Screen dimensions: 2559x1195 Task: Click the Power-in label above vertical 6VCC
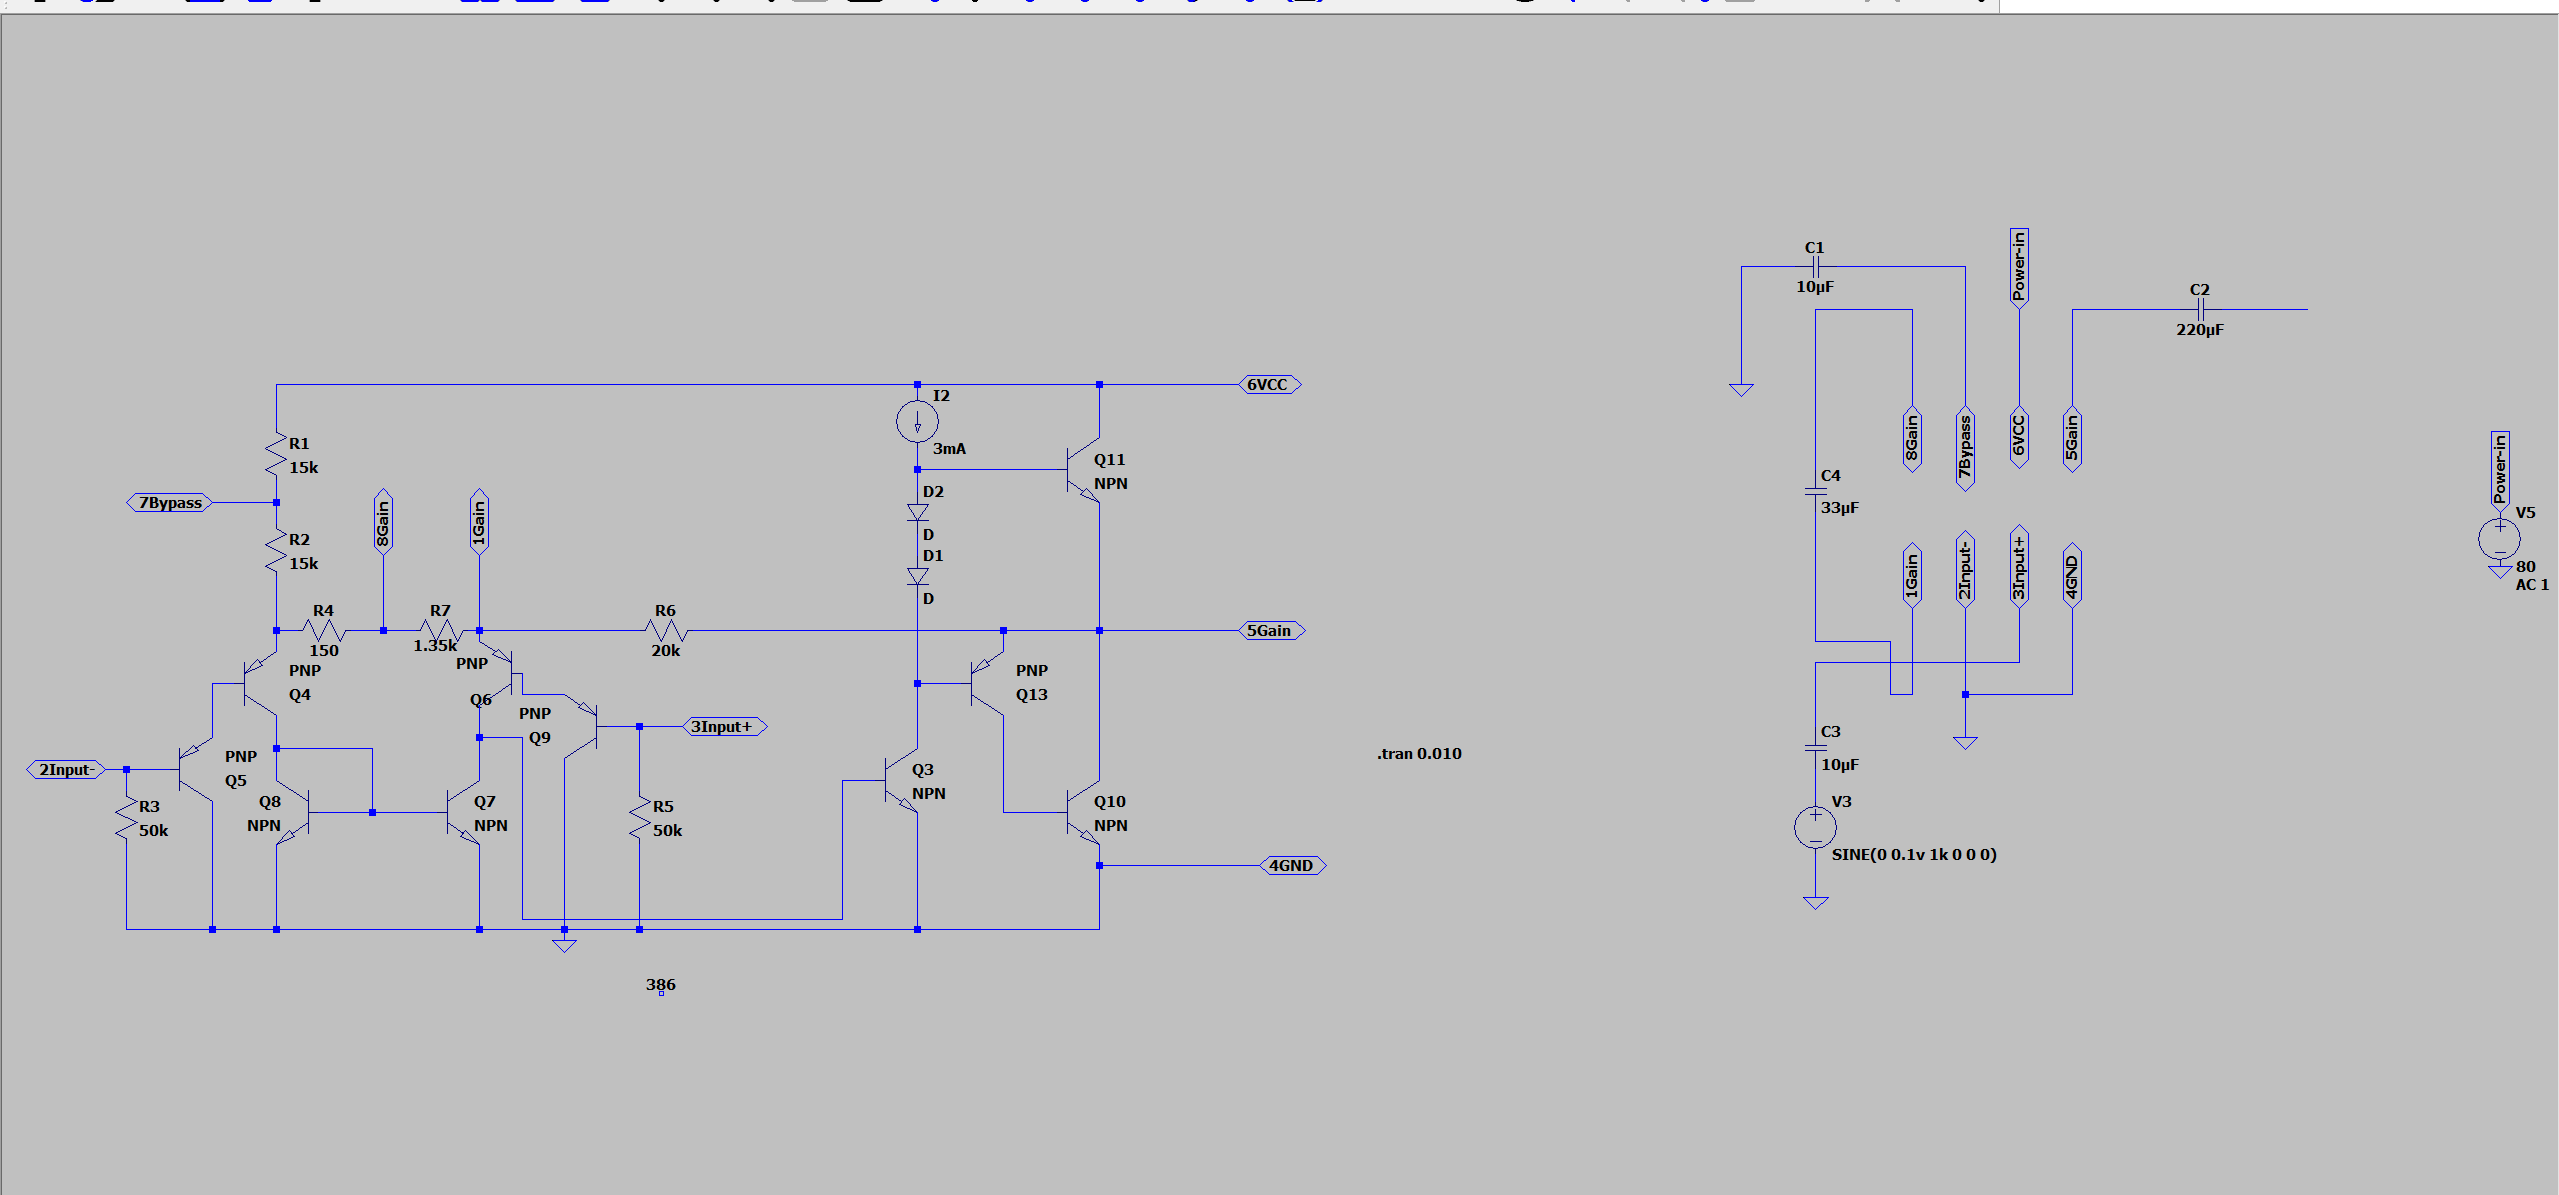[x=2018, y=267]
